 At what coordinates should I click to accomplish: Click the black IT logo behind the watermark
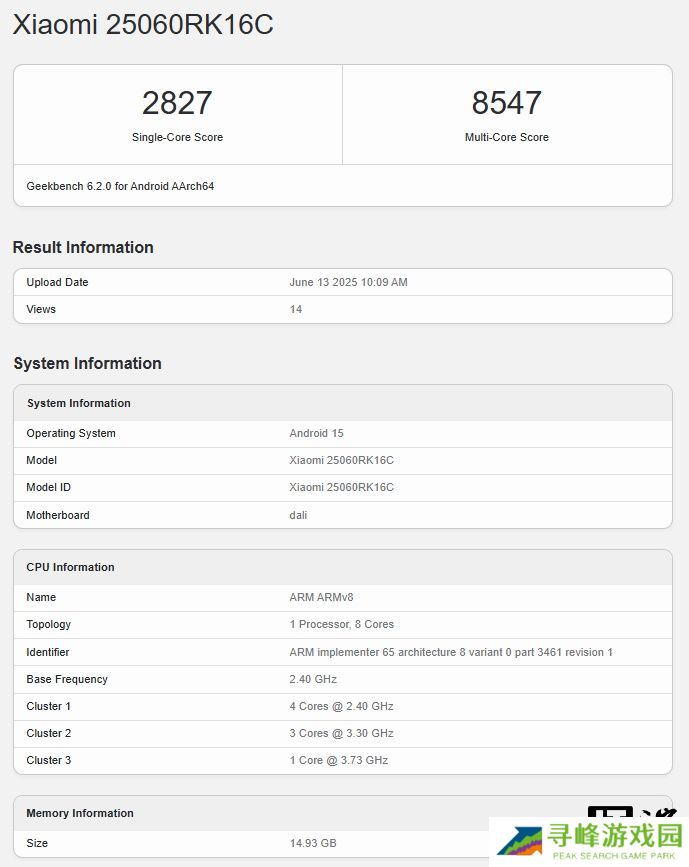[610, 812]
